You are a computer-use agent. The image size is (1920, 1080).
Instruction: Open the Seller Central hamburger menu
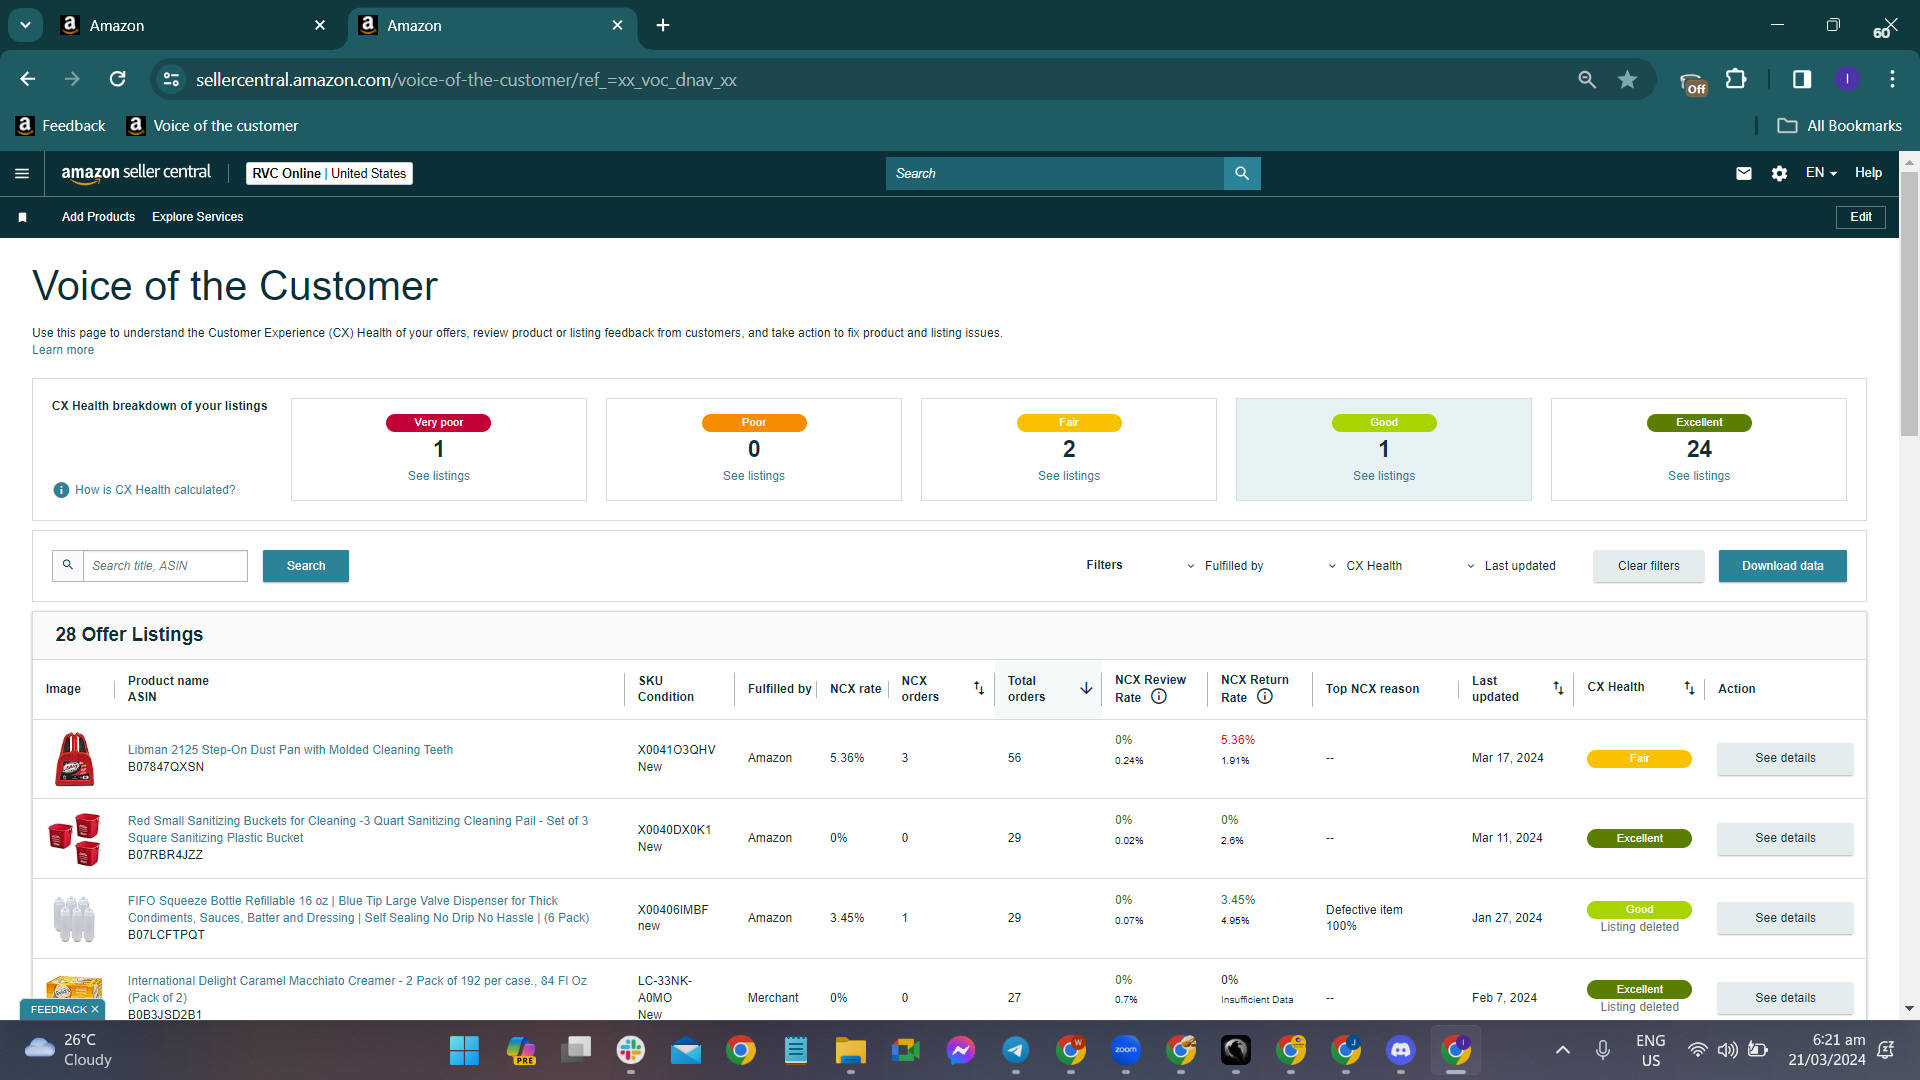click(22, 174)
